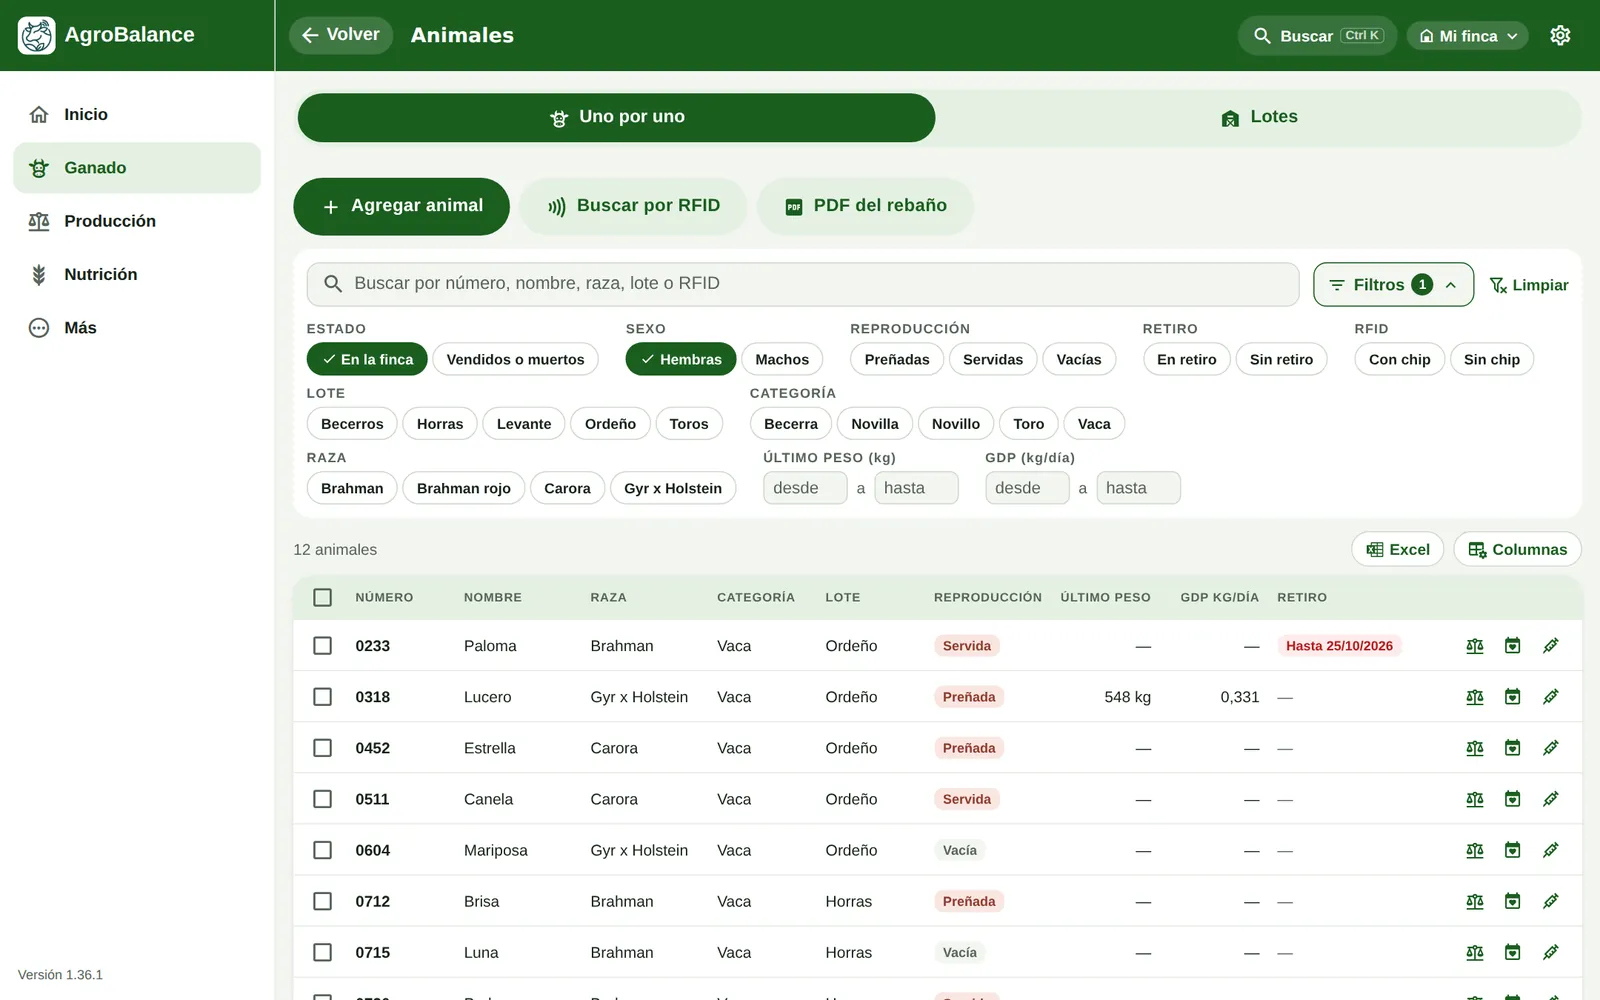The height and width of the screenshot is (1000, 1600).
Task: Click calendar icon for Estrella row
Action: (x=1513, y=748)
